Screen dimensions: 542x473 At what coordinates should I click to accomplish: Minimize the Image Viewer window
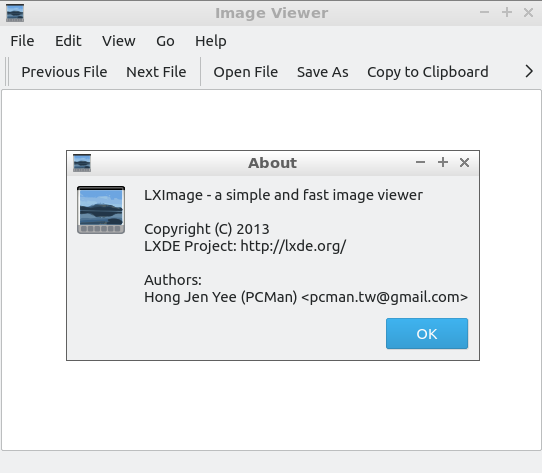tap(484, 12)
